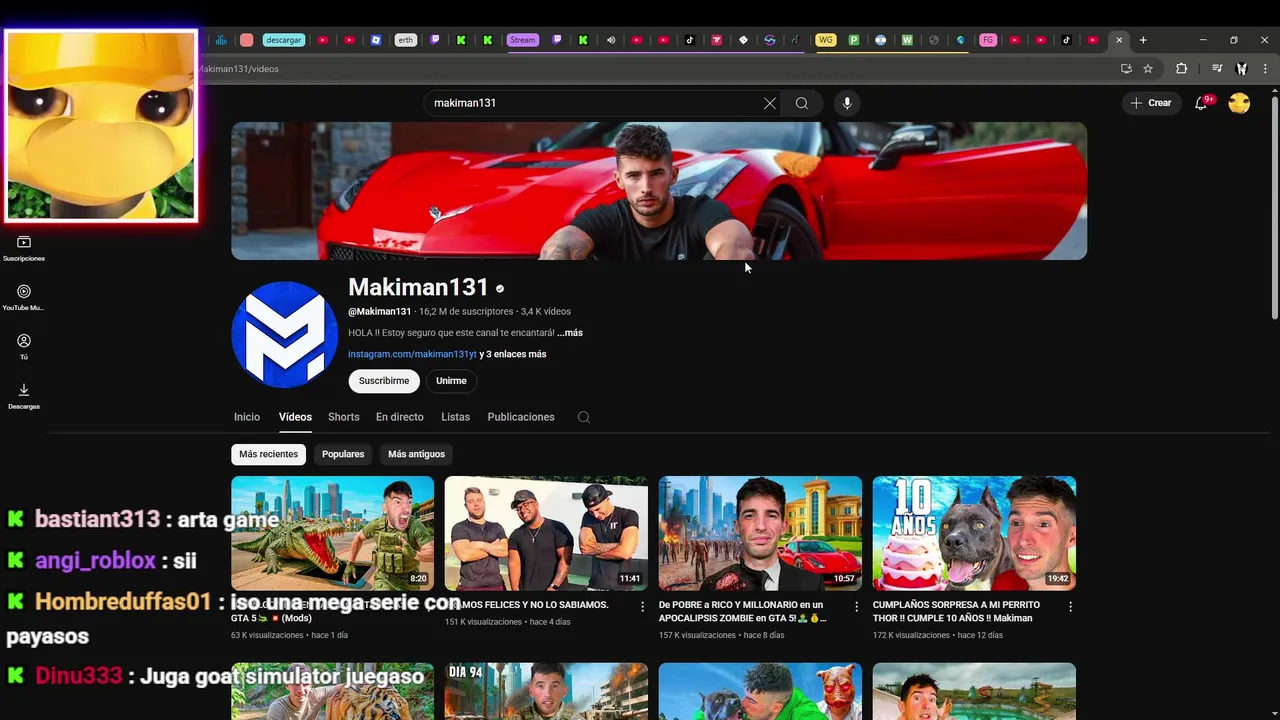This screenshot has height=720, width=1280.
Task: Click the Suscribirme button
Action: pyautogui.click(x=384, y=381)
